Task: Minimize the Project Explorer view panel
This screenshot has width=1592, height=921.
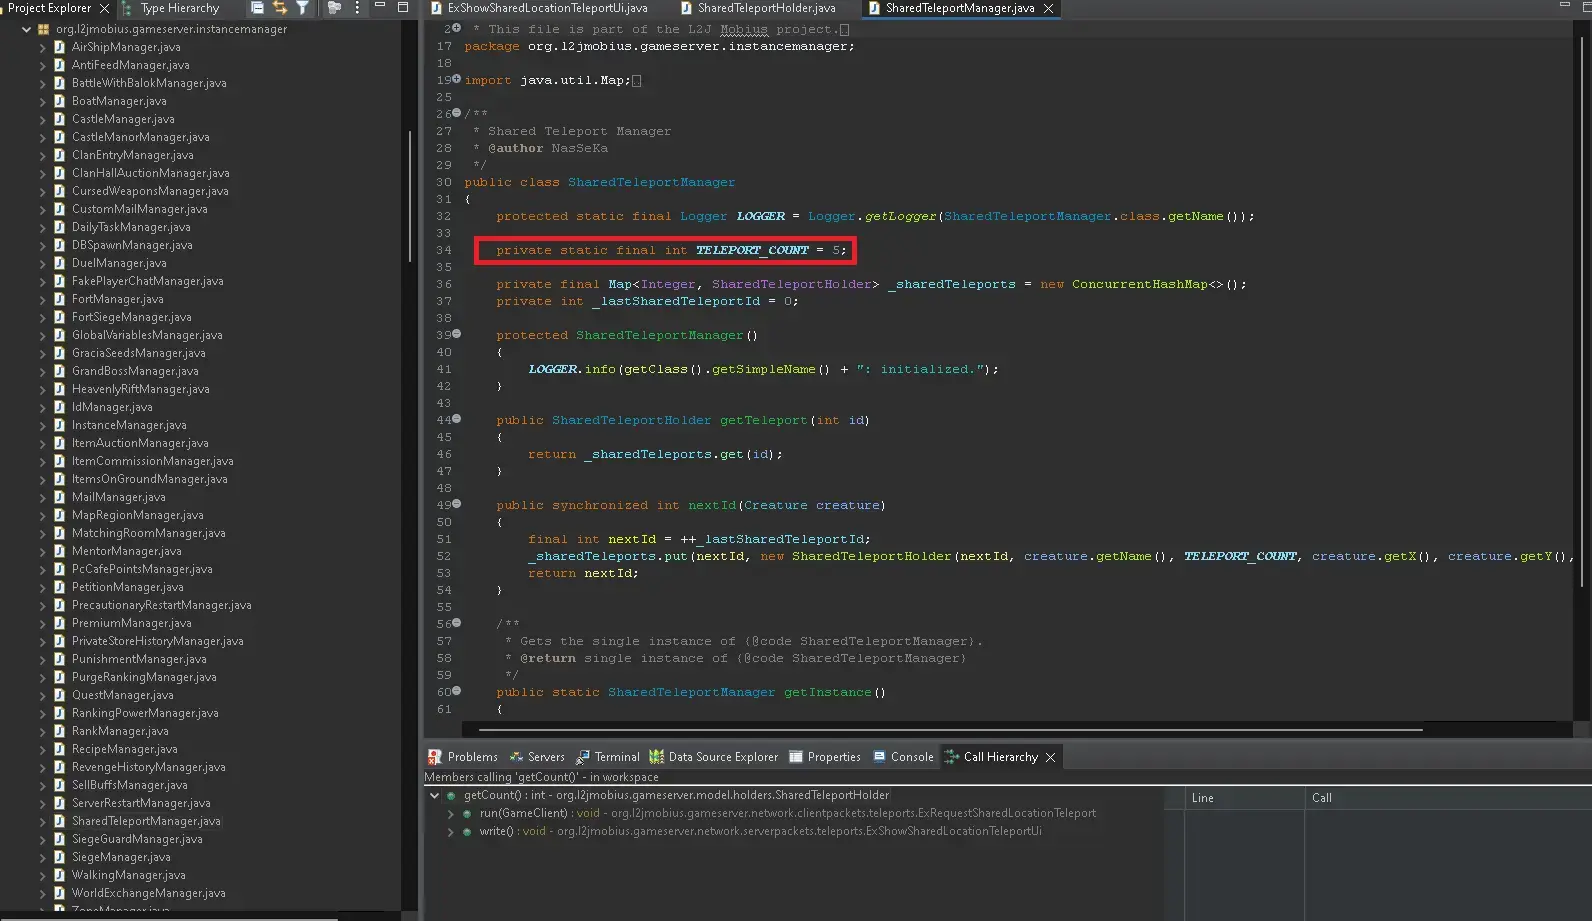Action: pos(380,6)
